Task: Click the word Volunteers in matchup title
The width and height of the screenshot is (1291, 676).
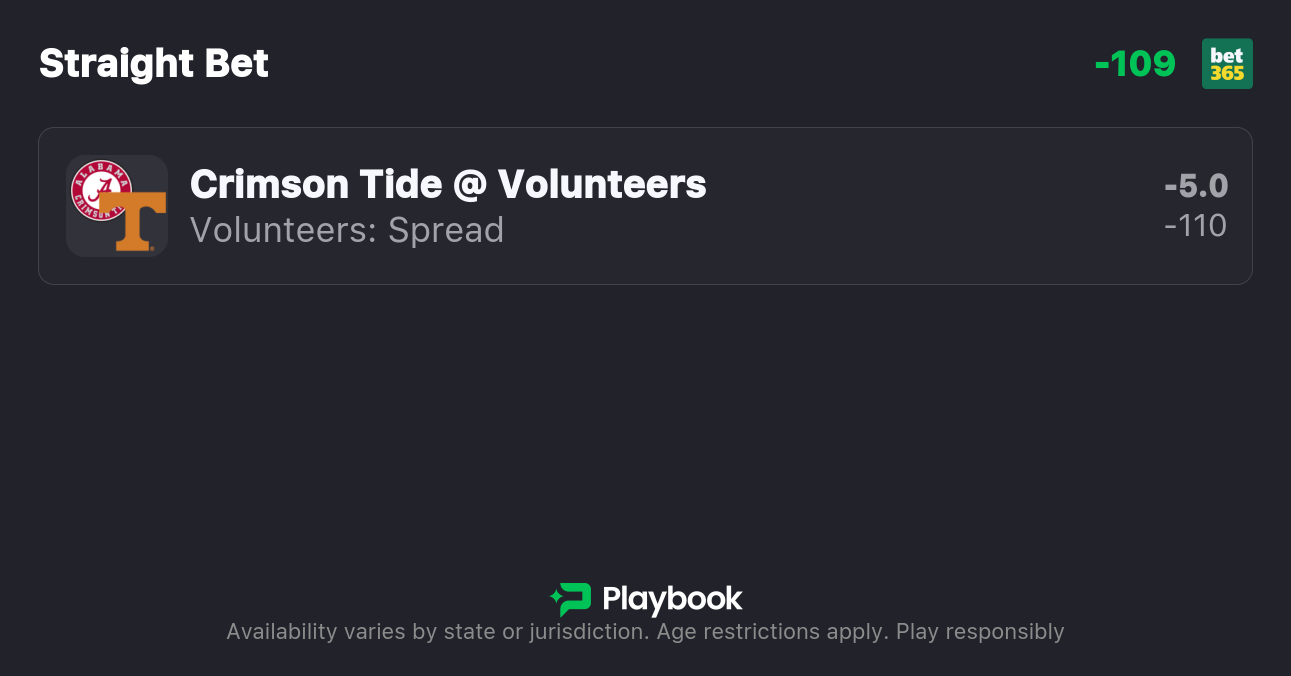Action: coord(602,184)
